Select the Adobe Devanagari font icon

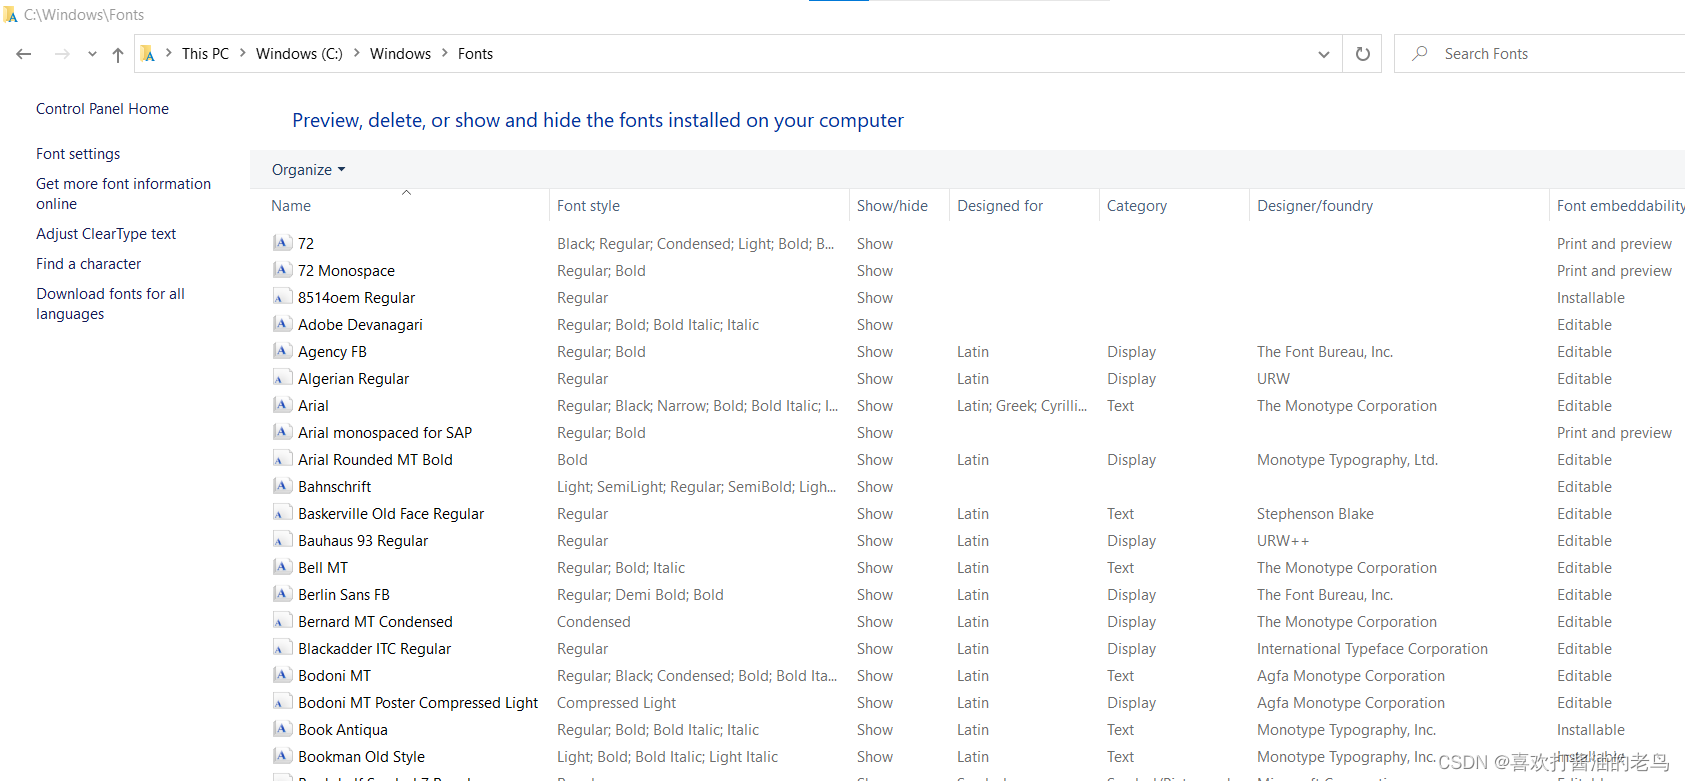pos(282,324)
